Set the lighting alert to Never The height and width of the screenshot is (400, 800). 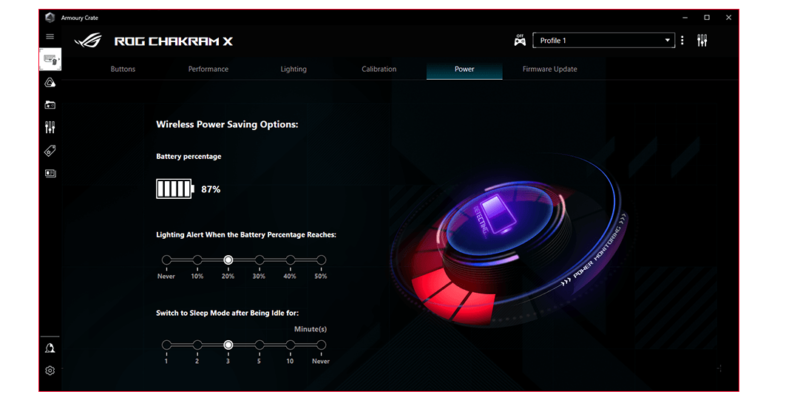[166, 260]
